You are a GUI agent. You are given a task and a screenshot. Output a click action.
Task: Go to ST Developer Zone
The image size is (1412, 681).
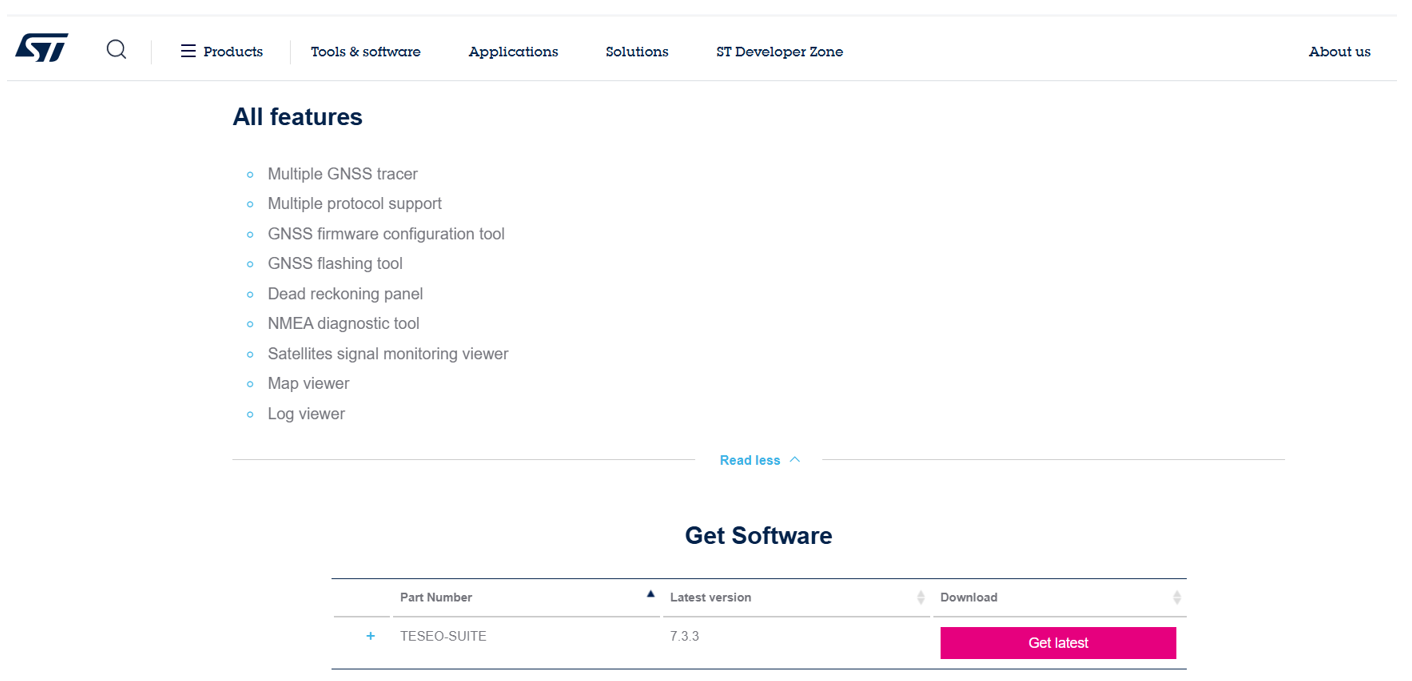tap(779, 52)
